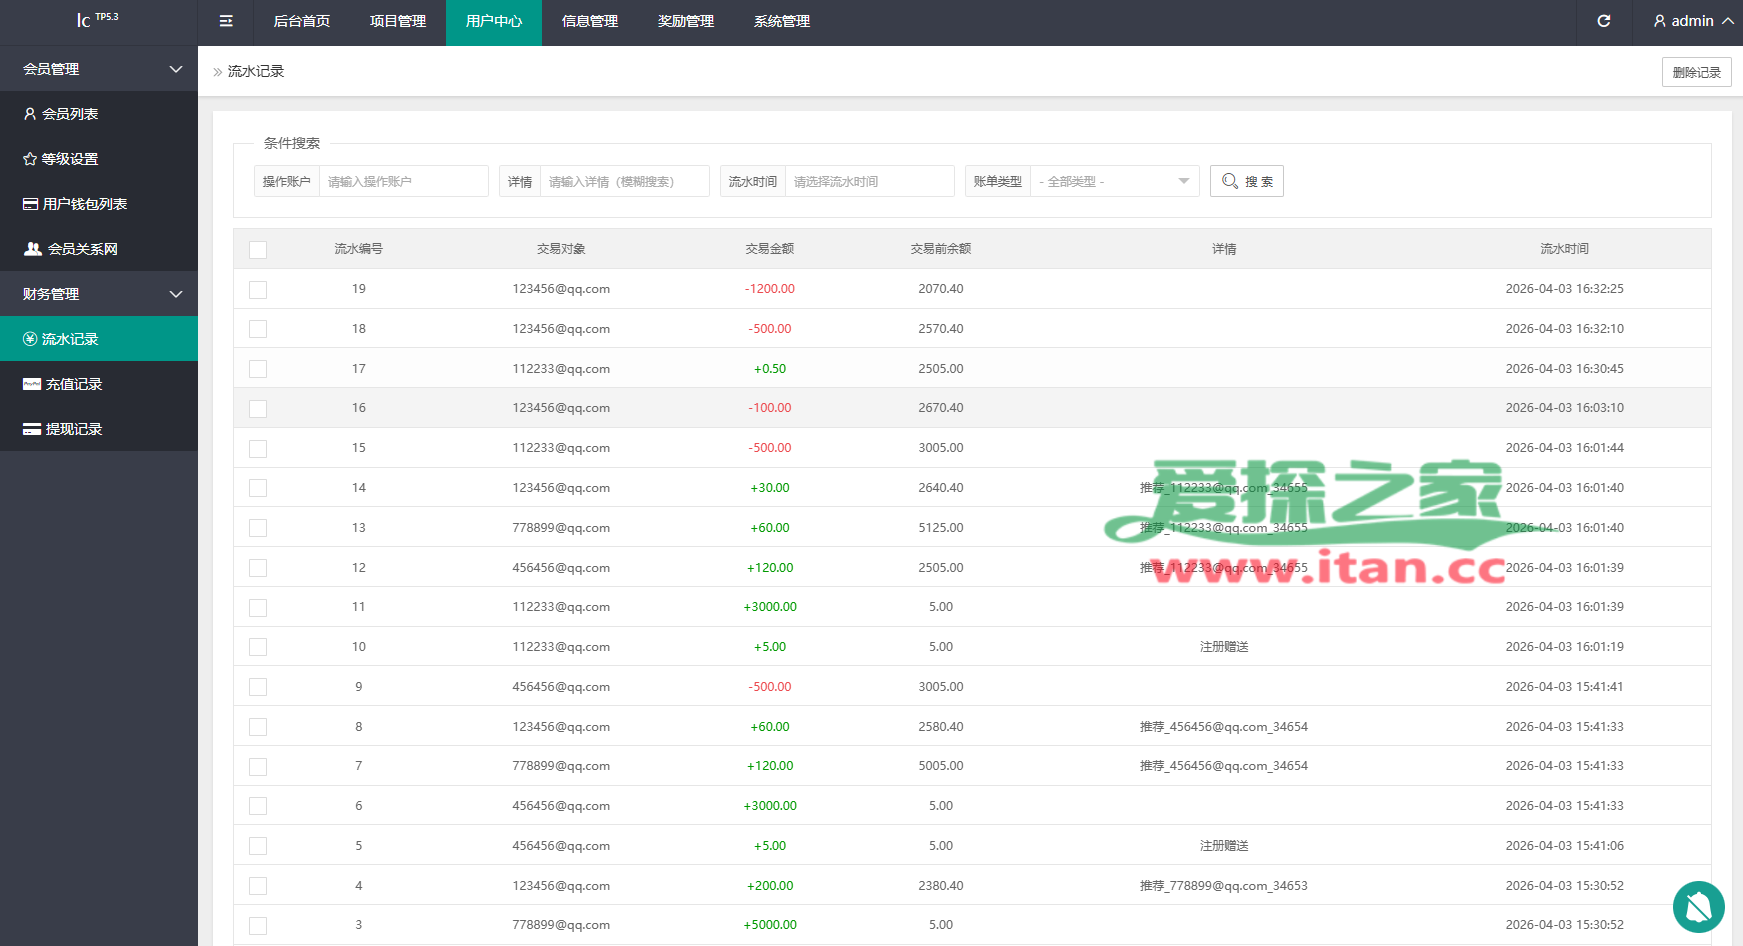Viewport: 1743px width, 946px height.
Task: Expand the admin user menu
Action: click(1693, 21)
